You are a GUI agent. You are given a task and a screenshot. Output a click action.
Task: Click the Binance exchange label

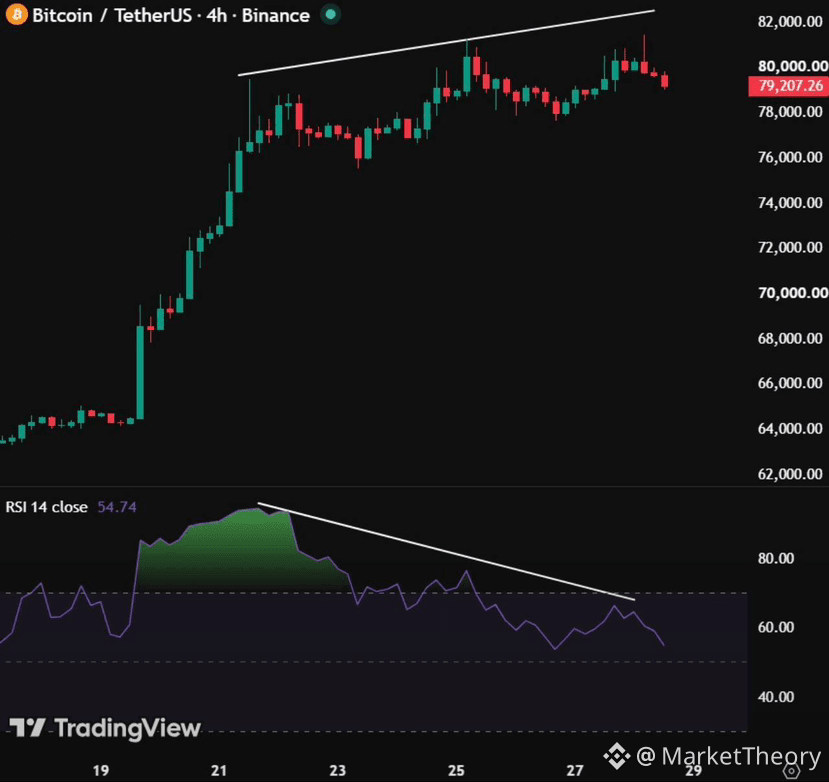(x=275, y=15)
